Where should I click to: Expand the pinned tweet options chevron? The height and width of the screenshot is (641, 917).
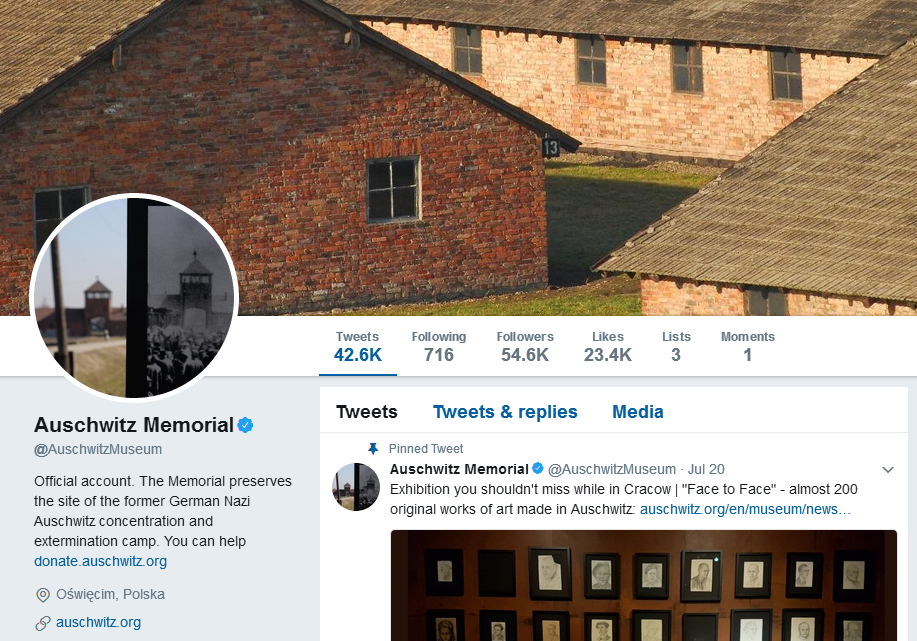(888, 470)
